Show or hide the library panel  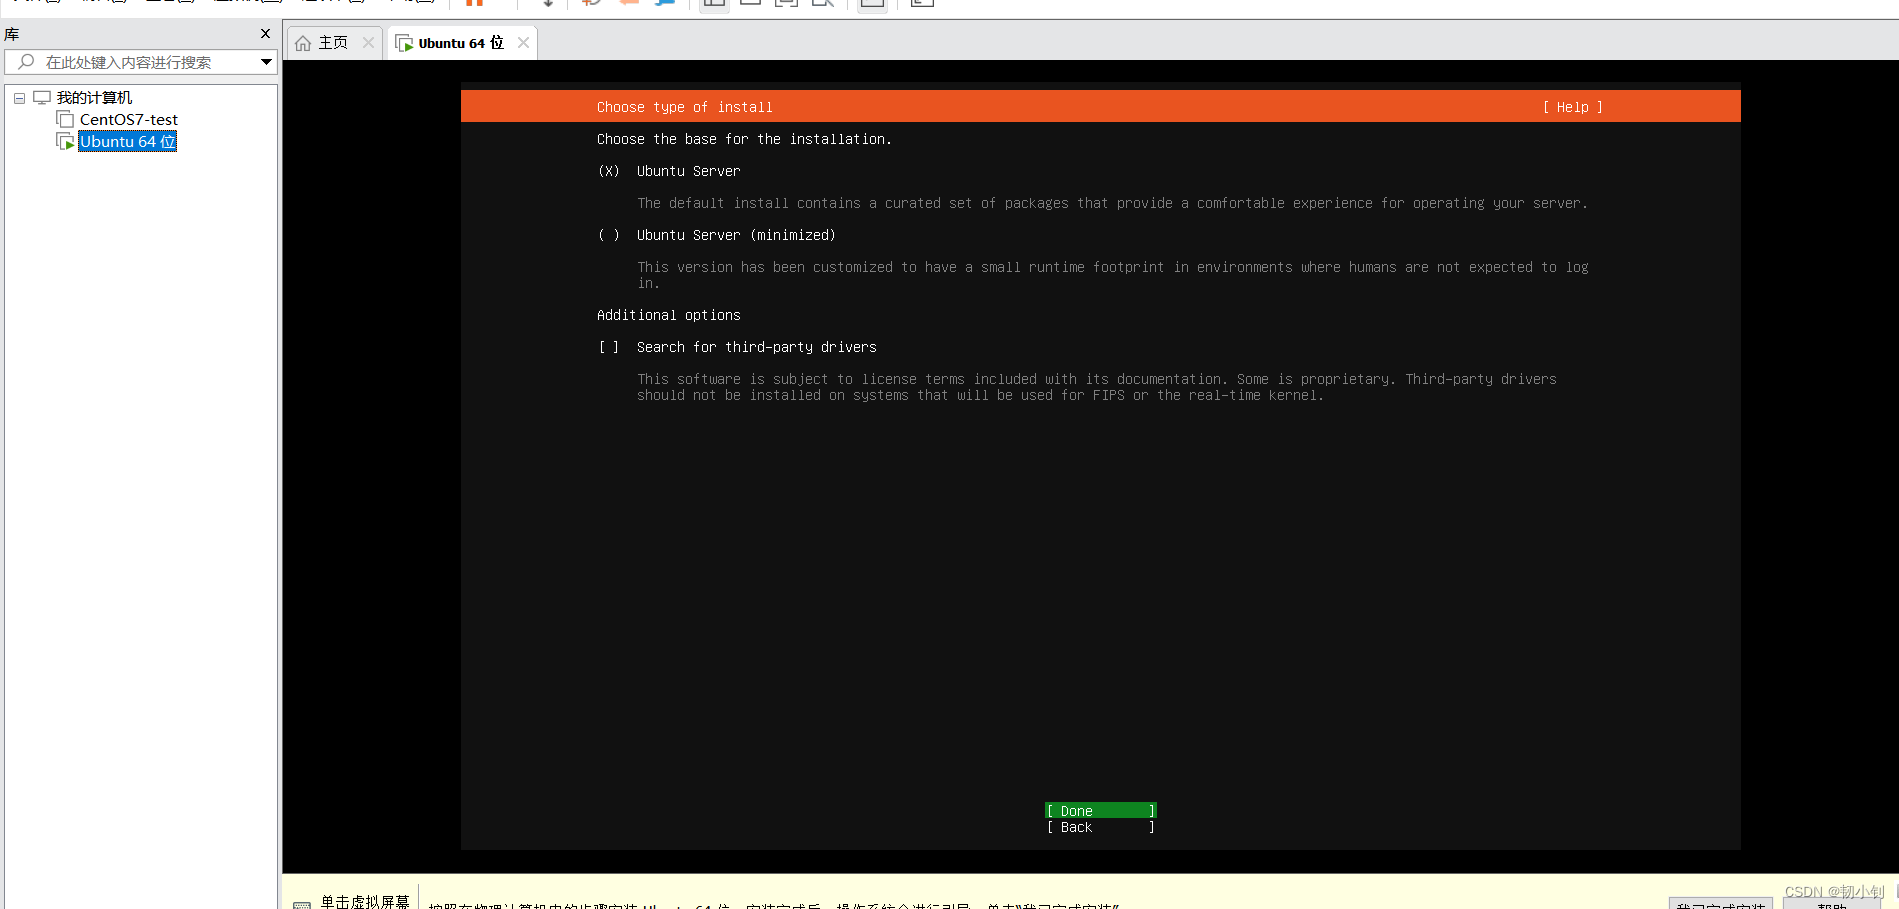click(713, 4)
